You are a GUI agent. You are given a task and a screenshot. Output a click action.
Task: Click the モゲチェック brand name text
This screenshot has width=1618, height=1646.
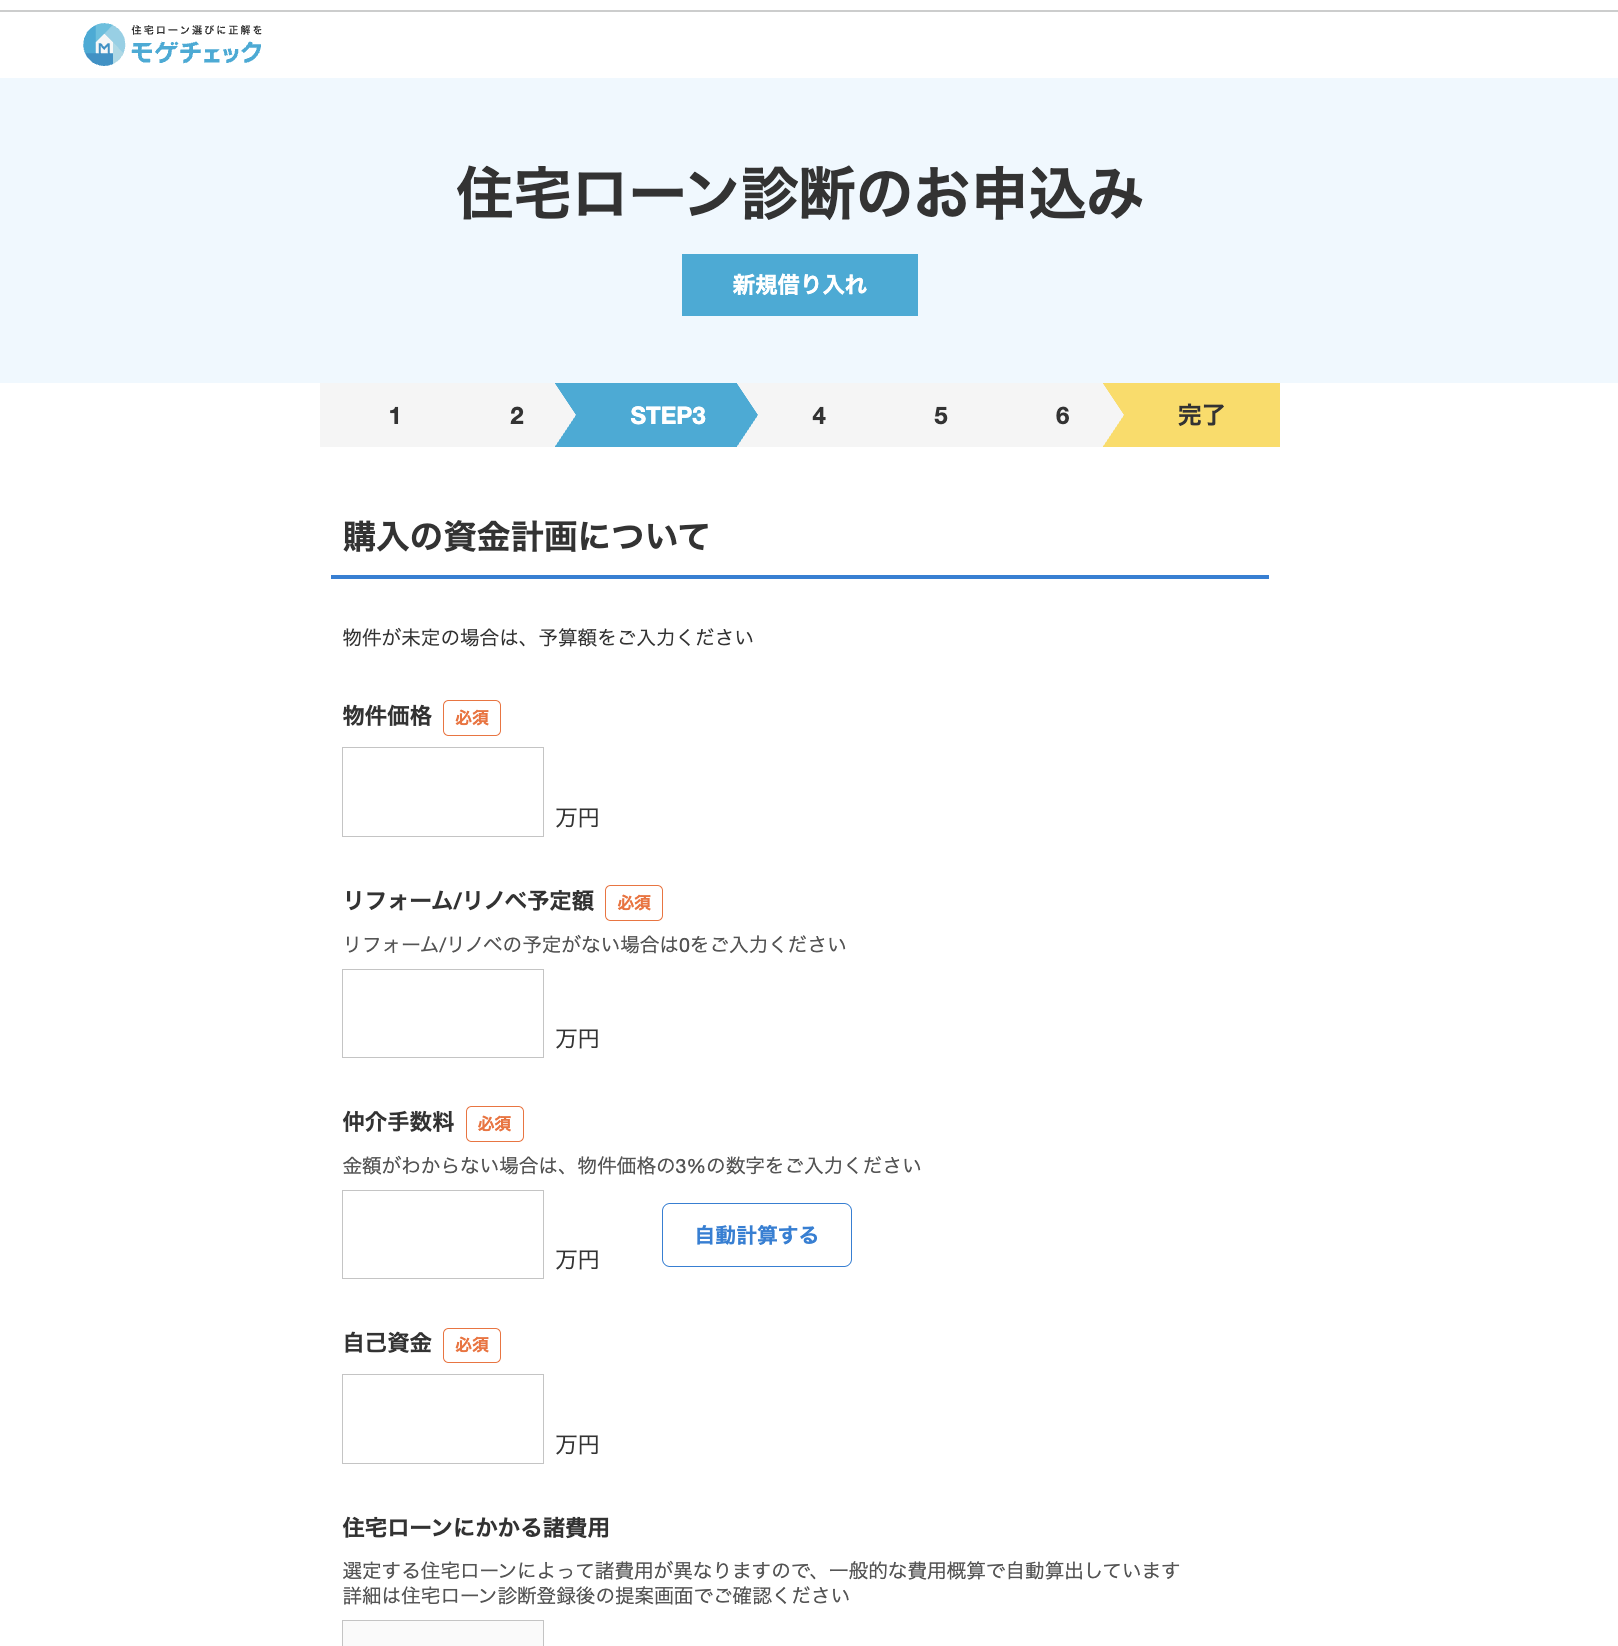click(x=197, y=53)
